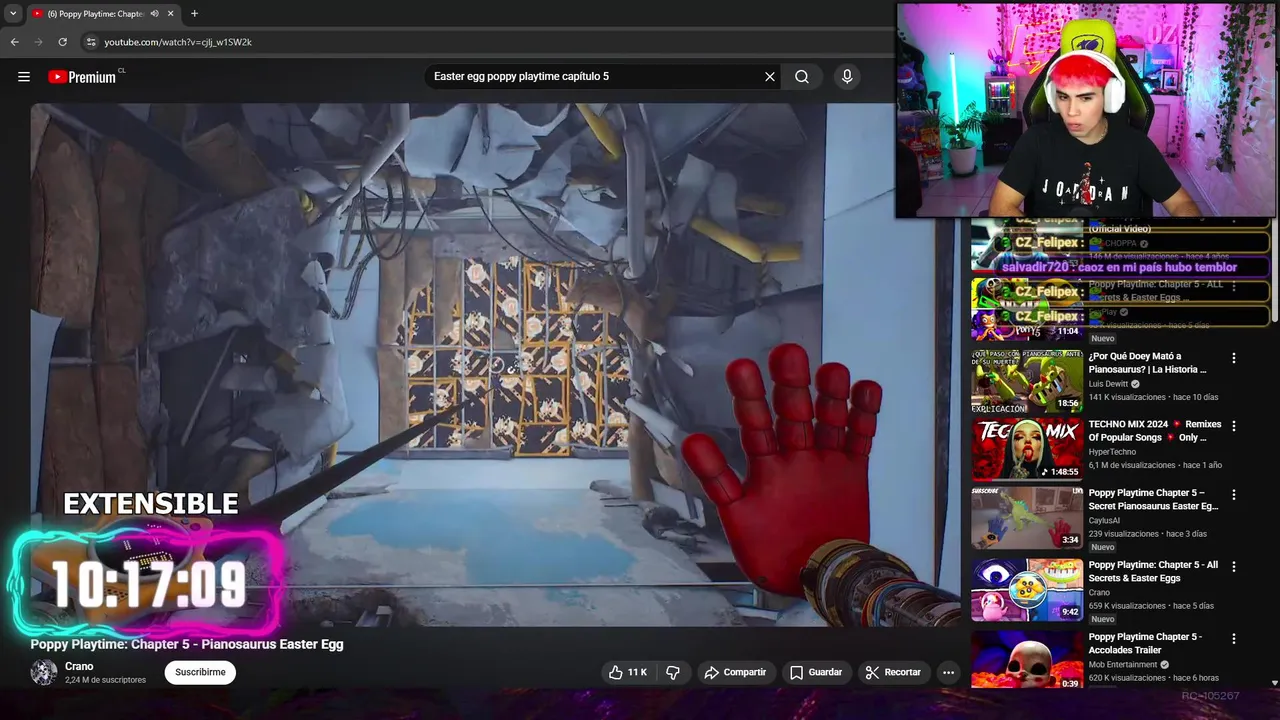Image resolution: width=1280 pixels, height=720 pixels.
Task: Open Luis Dewitt channel name
Action: [x=1108, y=384]
